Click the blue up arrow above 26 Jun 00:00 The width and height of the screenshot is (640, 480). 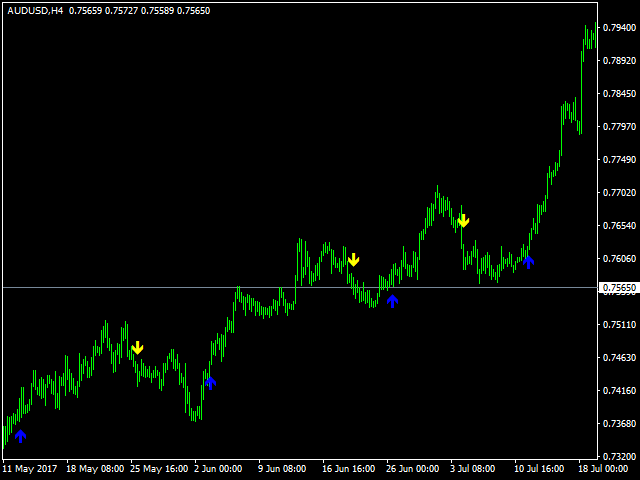[x=392, y=301]
